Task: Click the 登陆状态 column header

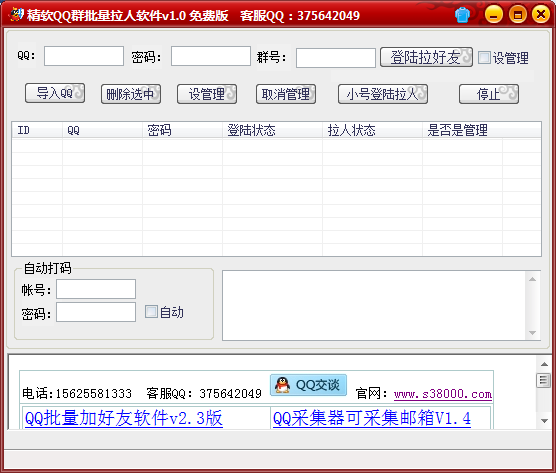Action: (272, 130)
